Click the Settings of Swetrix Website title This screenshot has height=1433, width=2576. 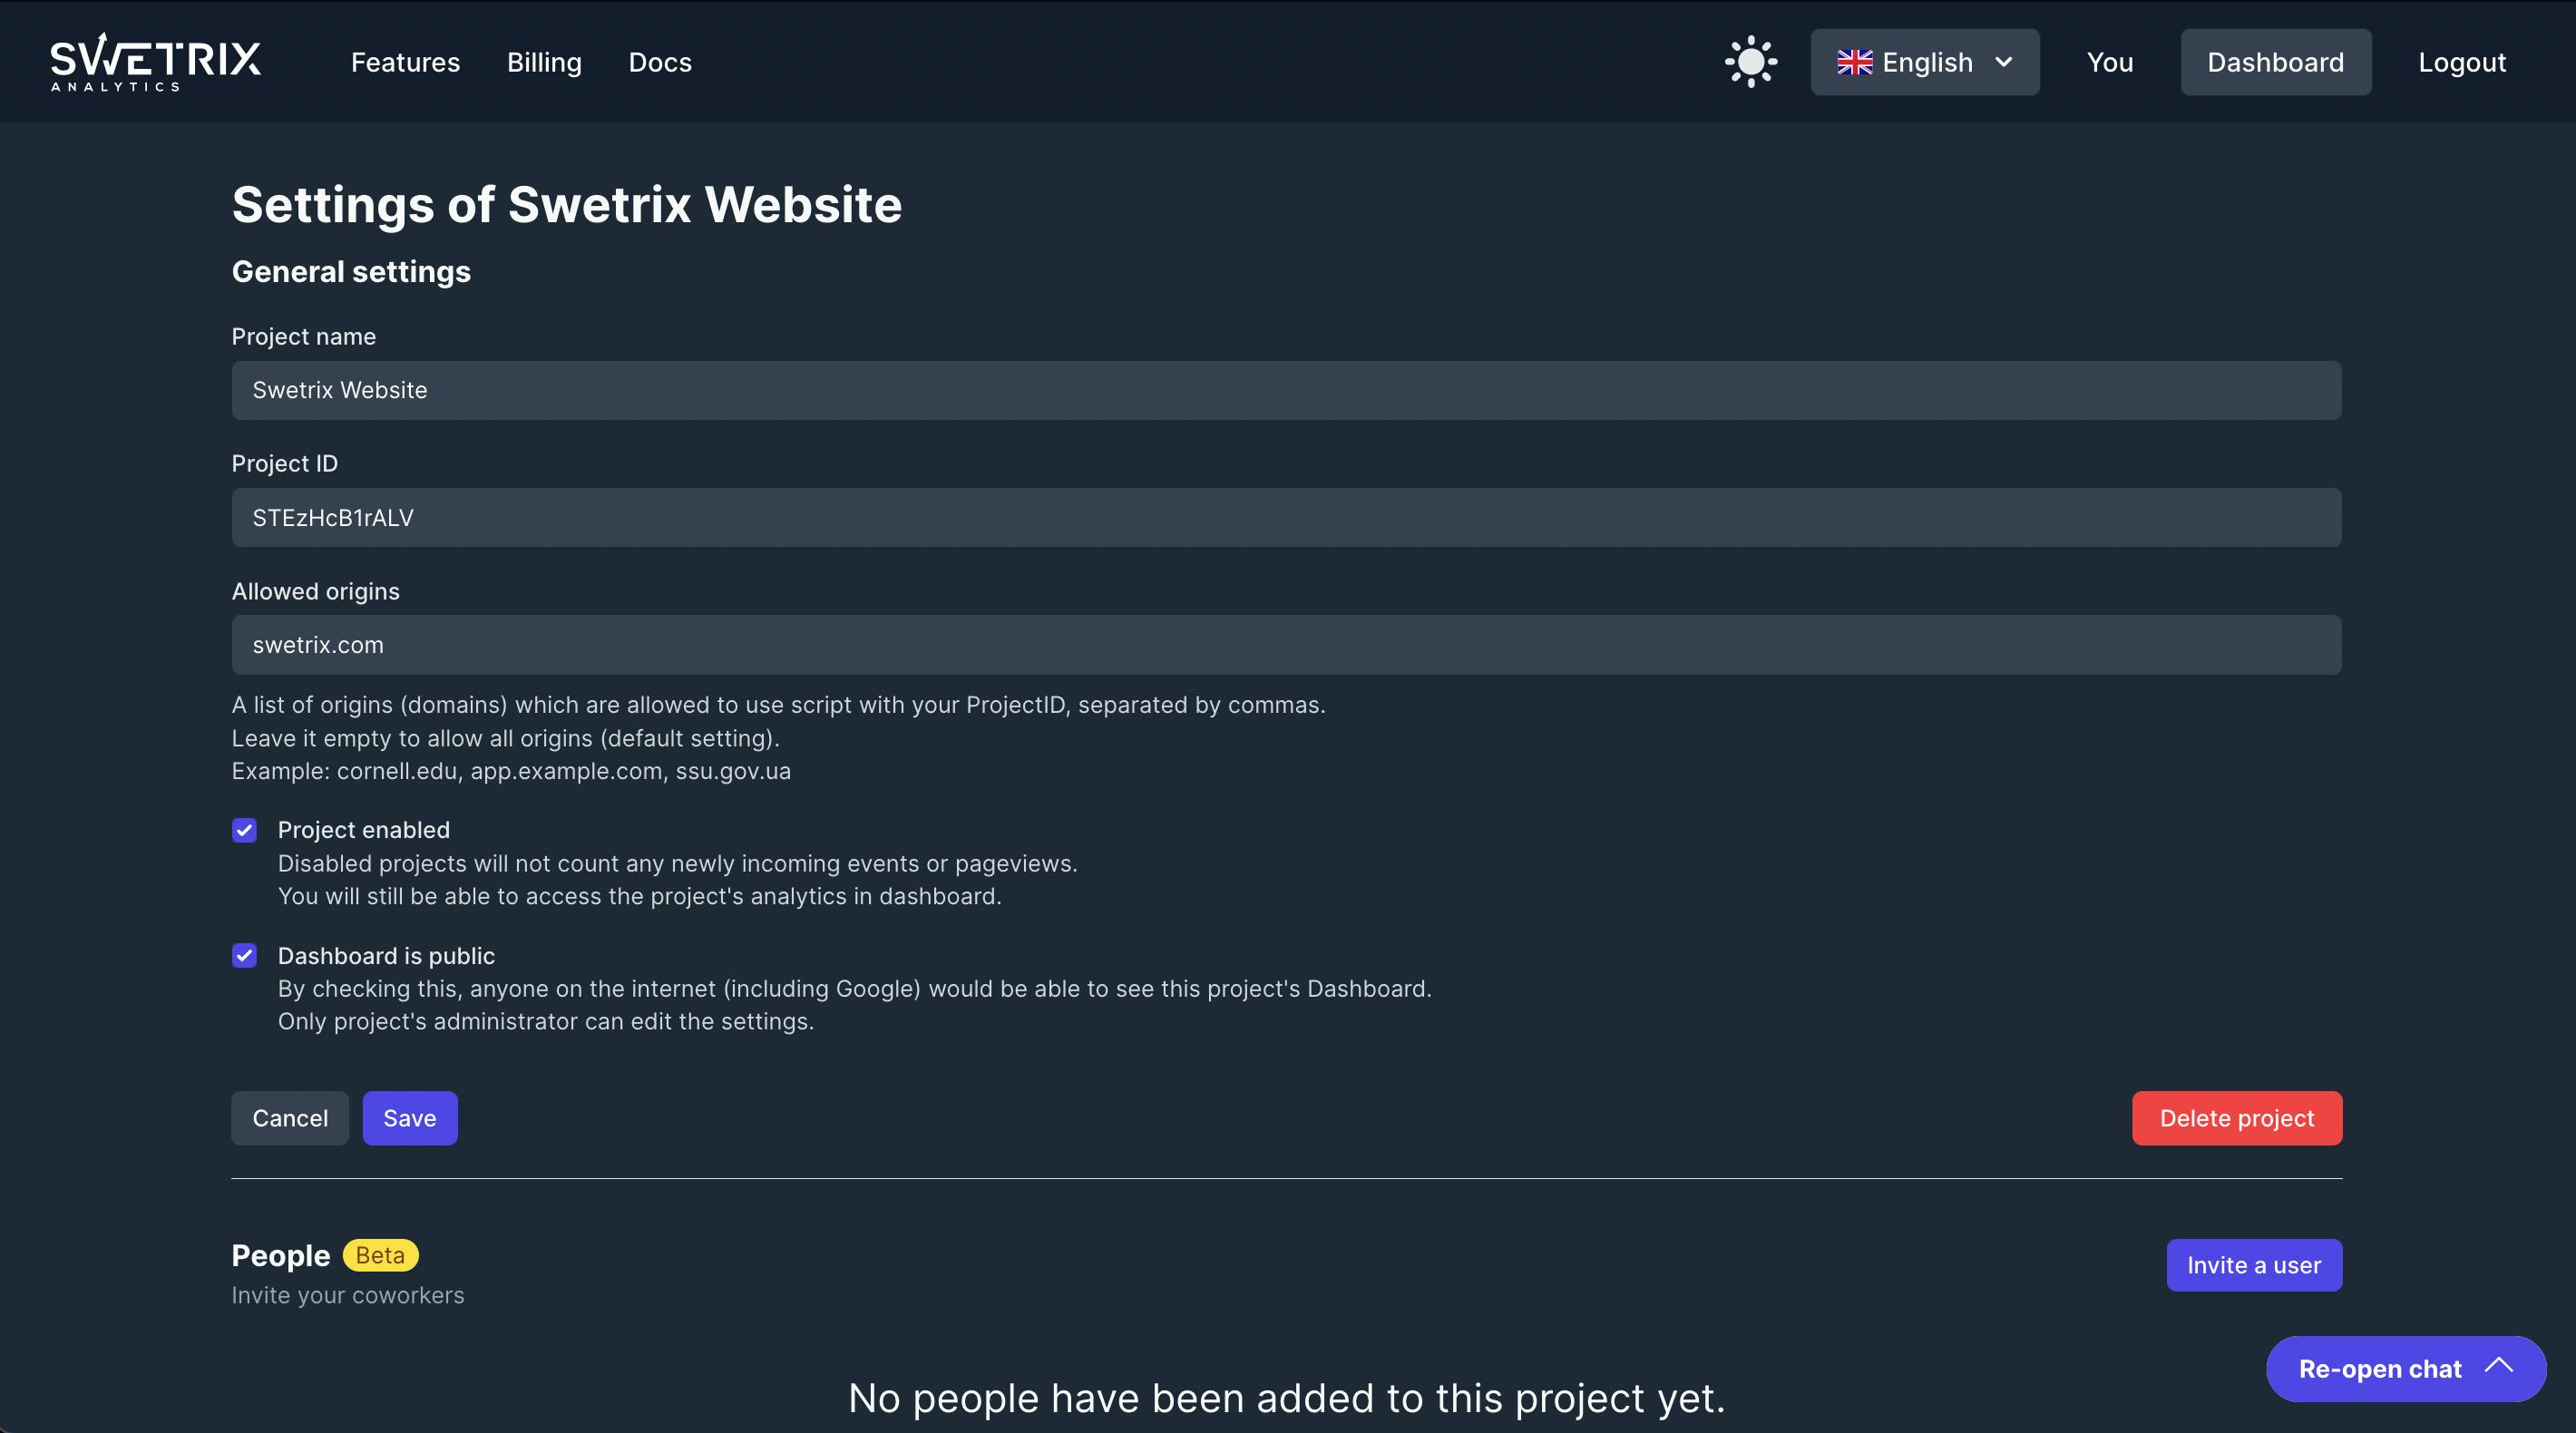tap(567, 205)
